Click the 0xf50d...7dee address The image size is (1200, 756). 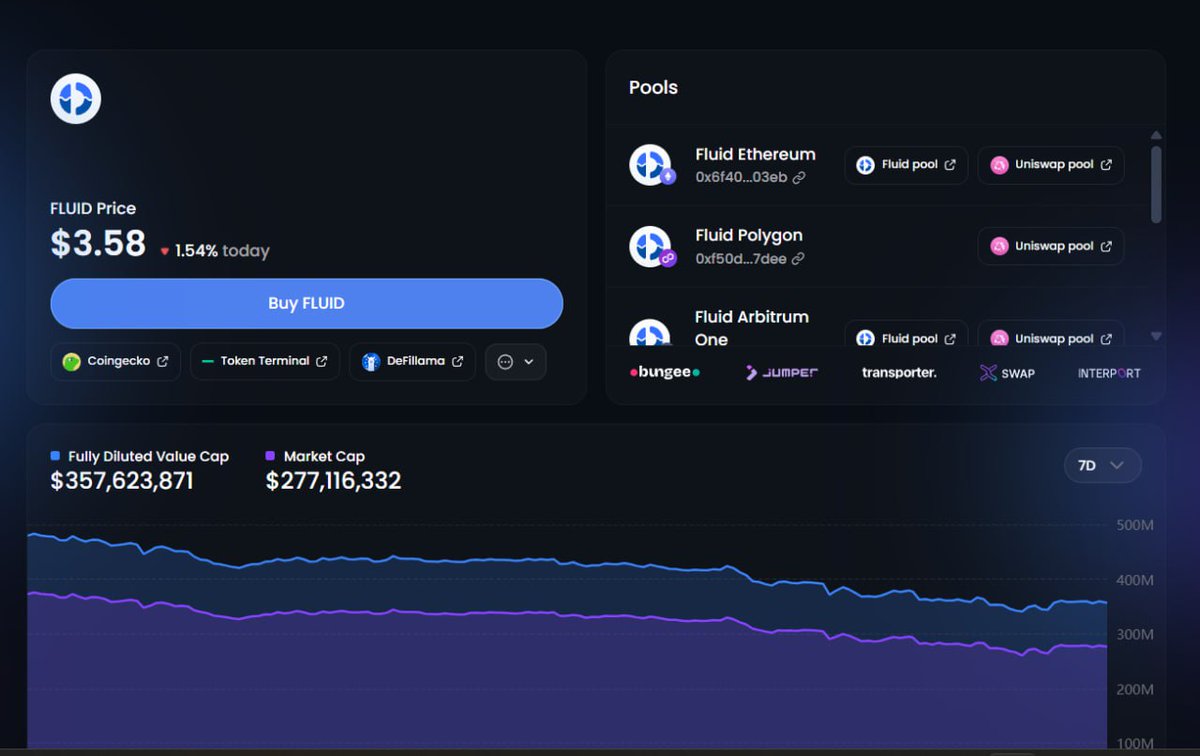point(741,259)
